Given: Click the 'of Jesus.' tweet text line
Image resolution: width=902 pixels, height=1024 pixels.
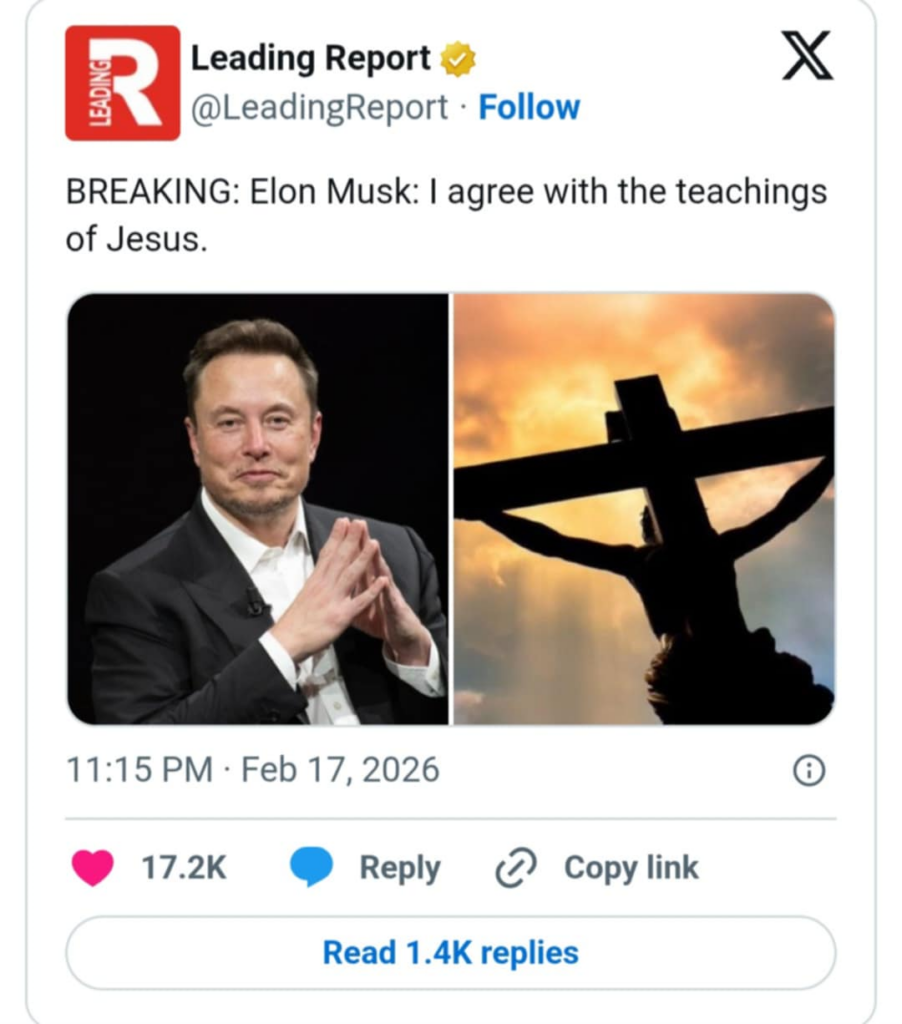Looking at the screenshot, I should (136, 241).
